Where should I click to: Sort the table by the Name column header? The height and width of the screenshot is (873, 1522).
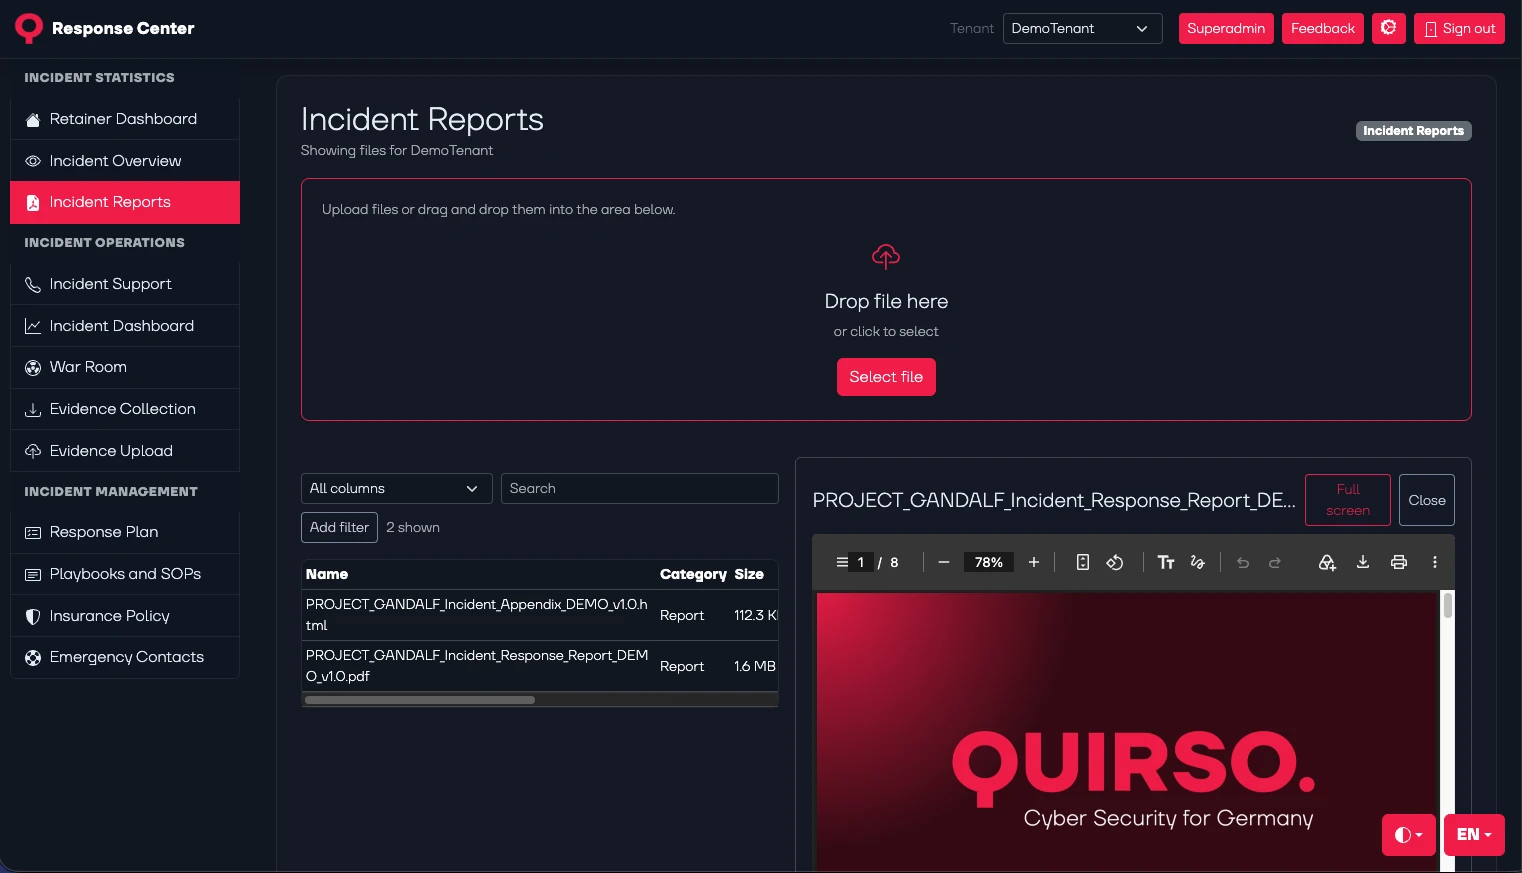(x=327, y=574)
